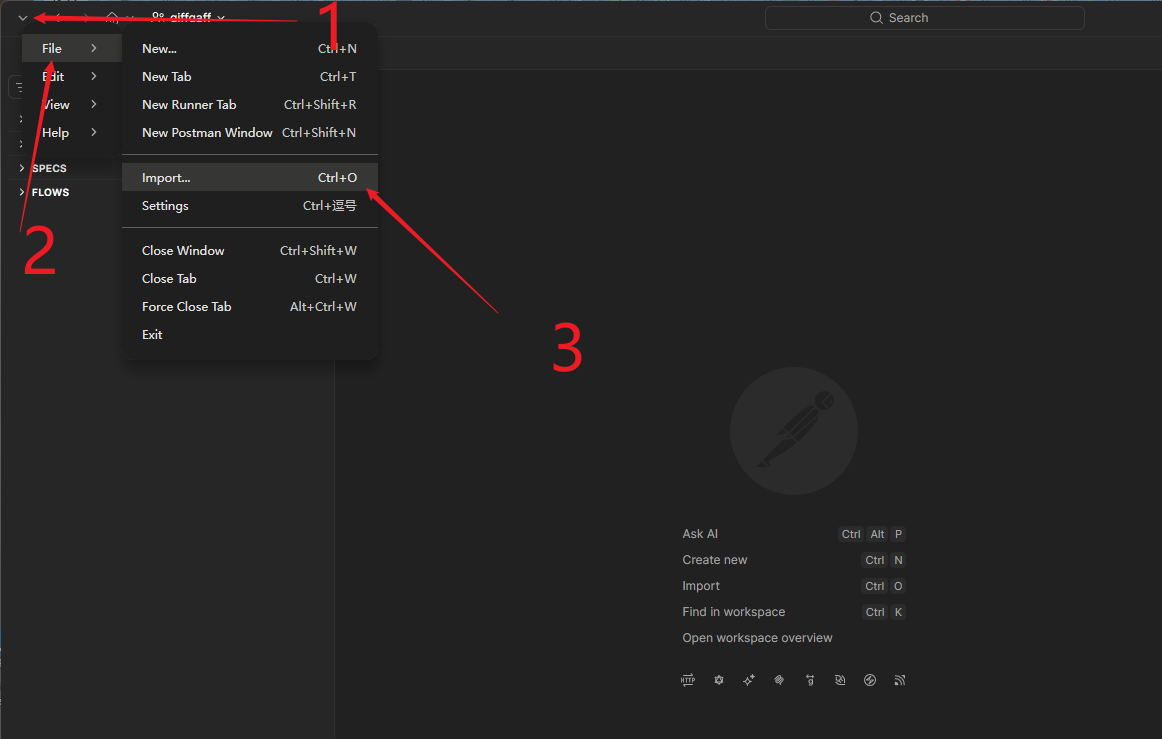This screenshot has height=739, width=1162.
Task: Open the Edit submenu
Action: point(72,76)
